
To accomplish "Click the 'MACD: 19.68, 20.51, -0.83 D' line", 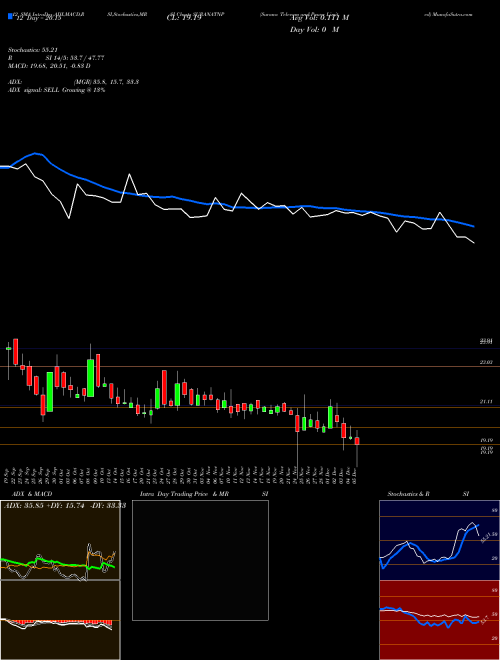I will pos(49,66).
